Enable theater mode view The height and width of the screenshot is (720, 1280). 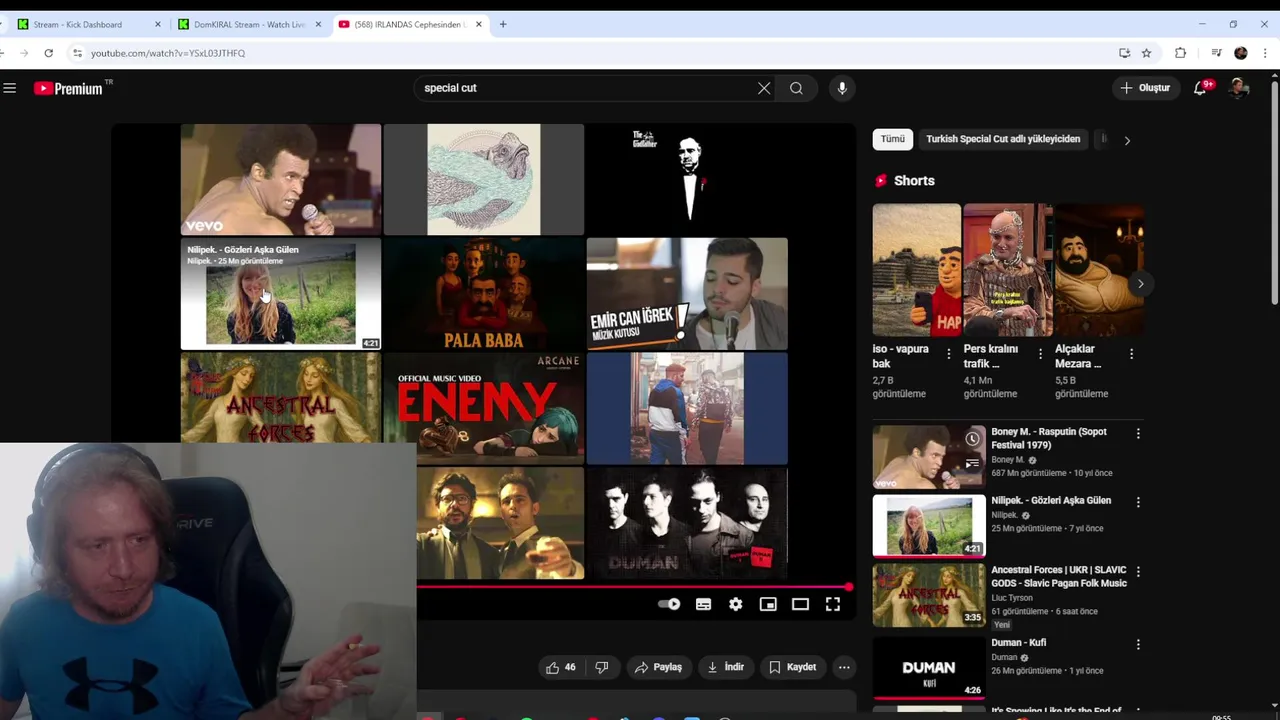pyautogui.click(x=800, y=604)
